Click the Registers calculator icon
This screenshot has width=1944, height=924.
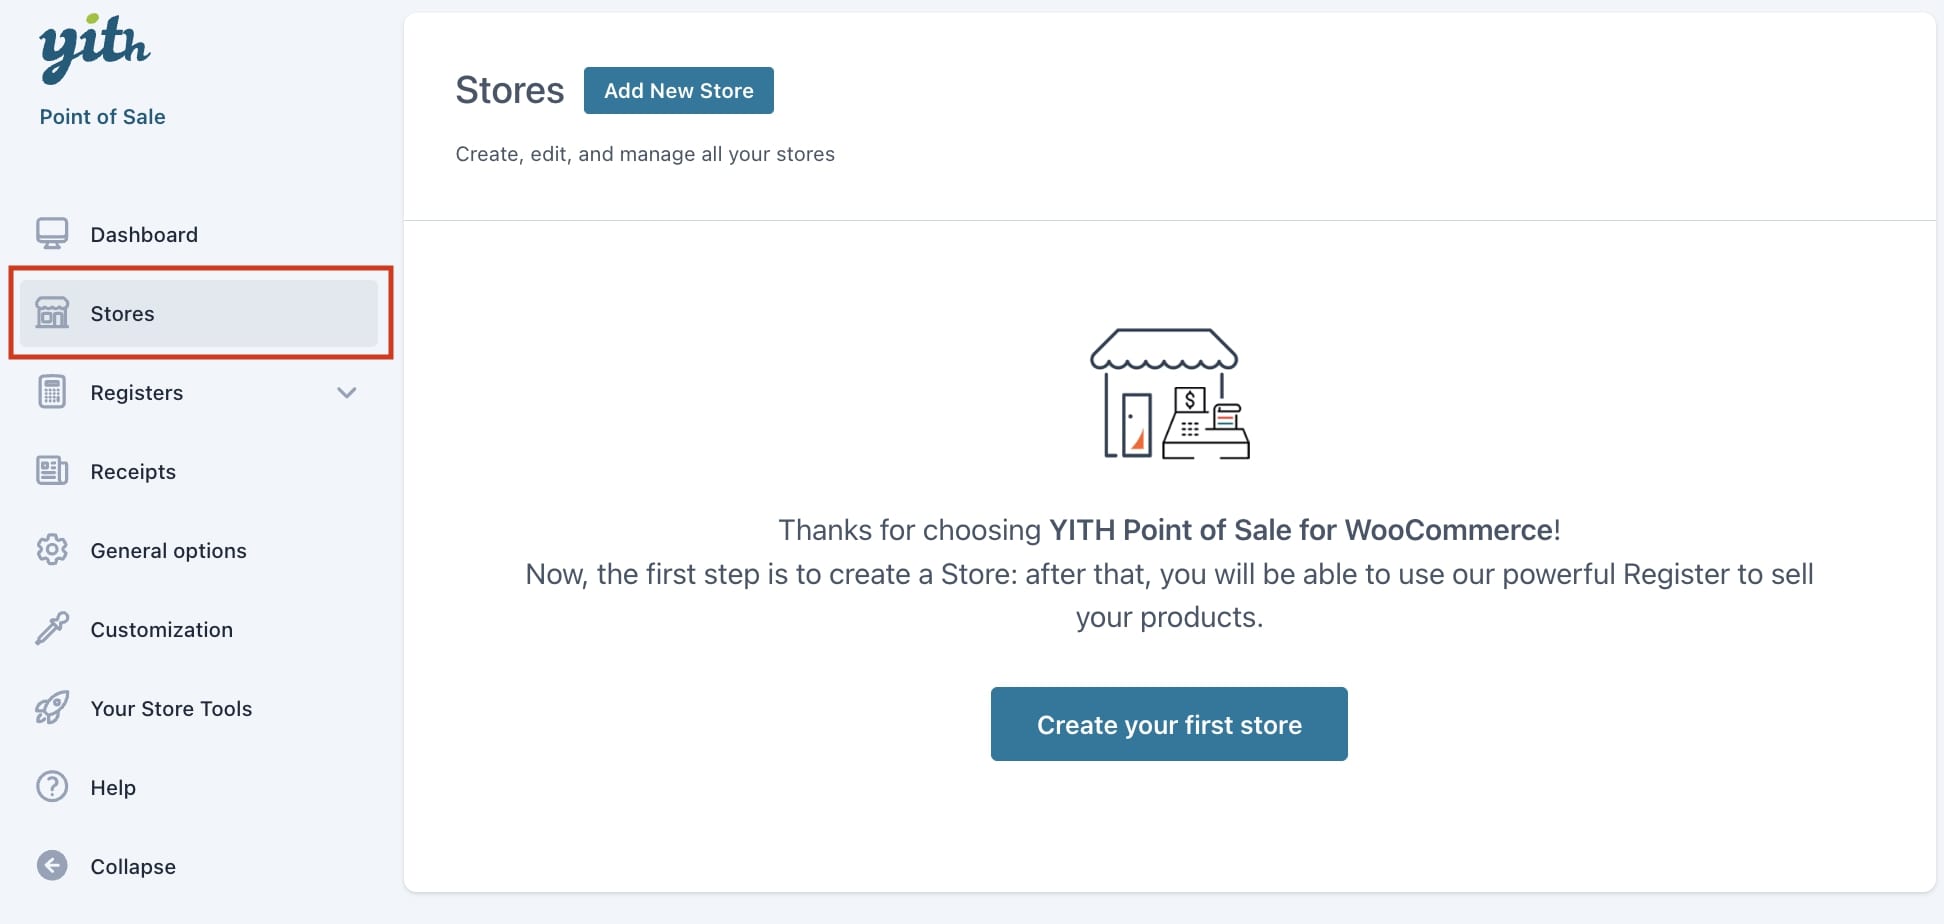[52, 392]
